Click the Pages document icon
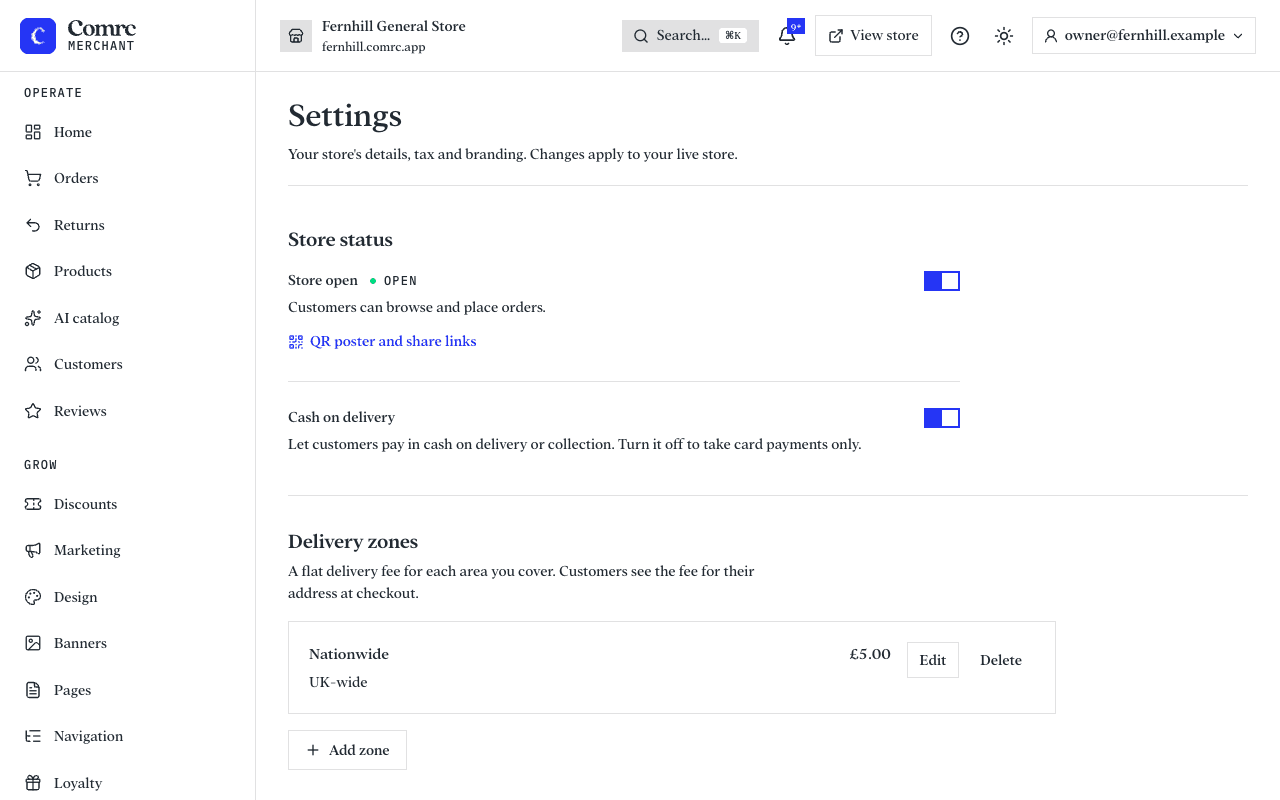 [33, 690]
